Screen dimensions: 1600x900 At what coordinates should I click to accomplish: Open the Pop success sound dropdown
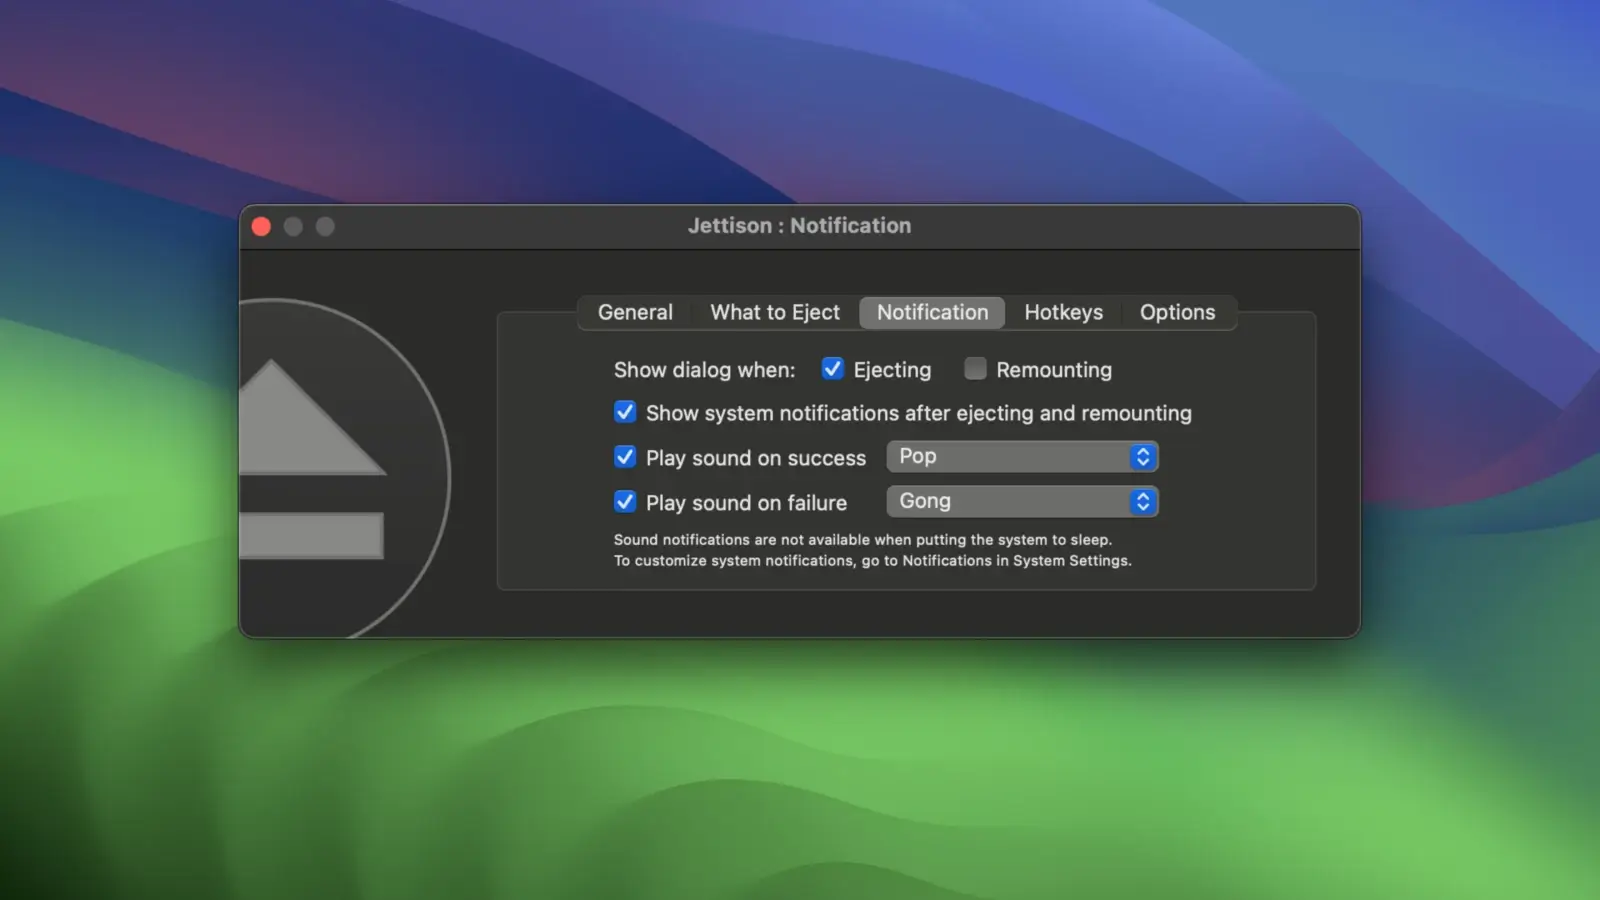(x=1022, y=457)
